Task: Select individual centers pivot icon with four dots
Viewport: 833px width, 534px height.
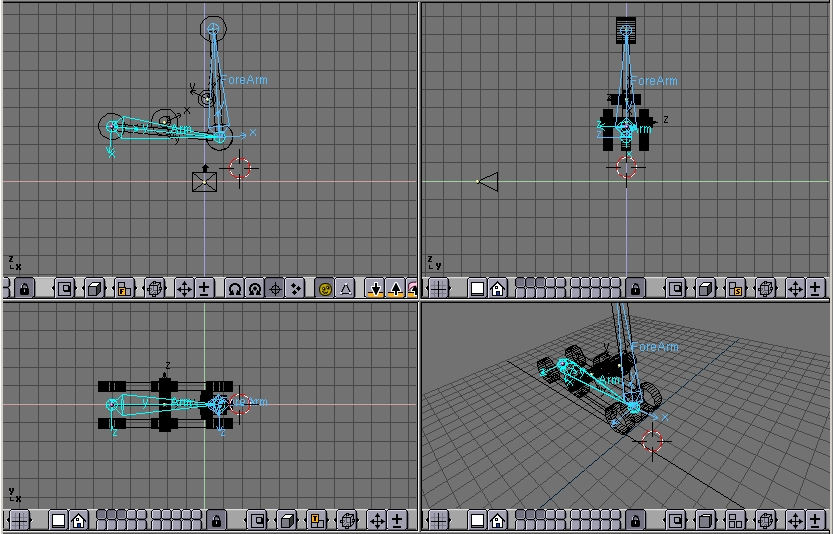Action: coord(296,288)
